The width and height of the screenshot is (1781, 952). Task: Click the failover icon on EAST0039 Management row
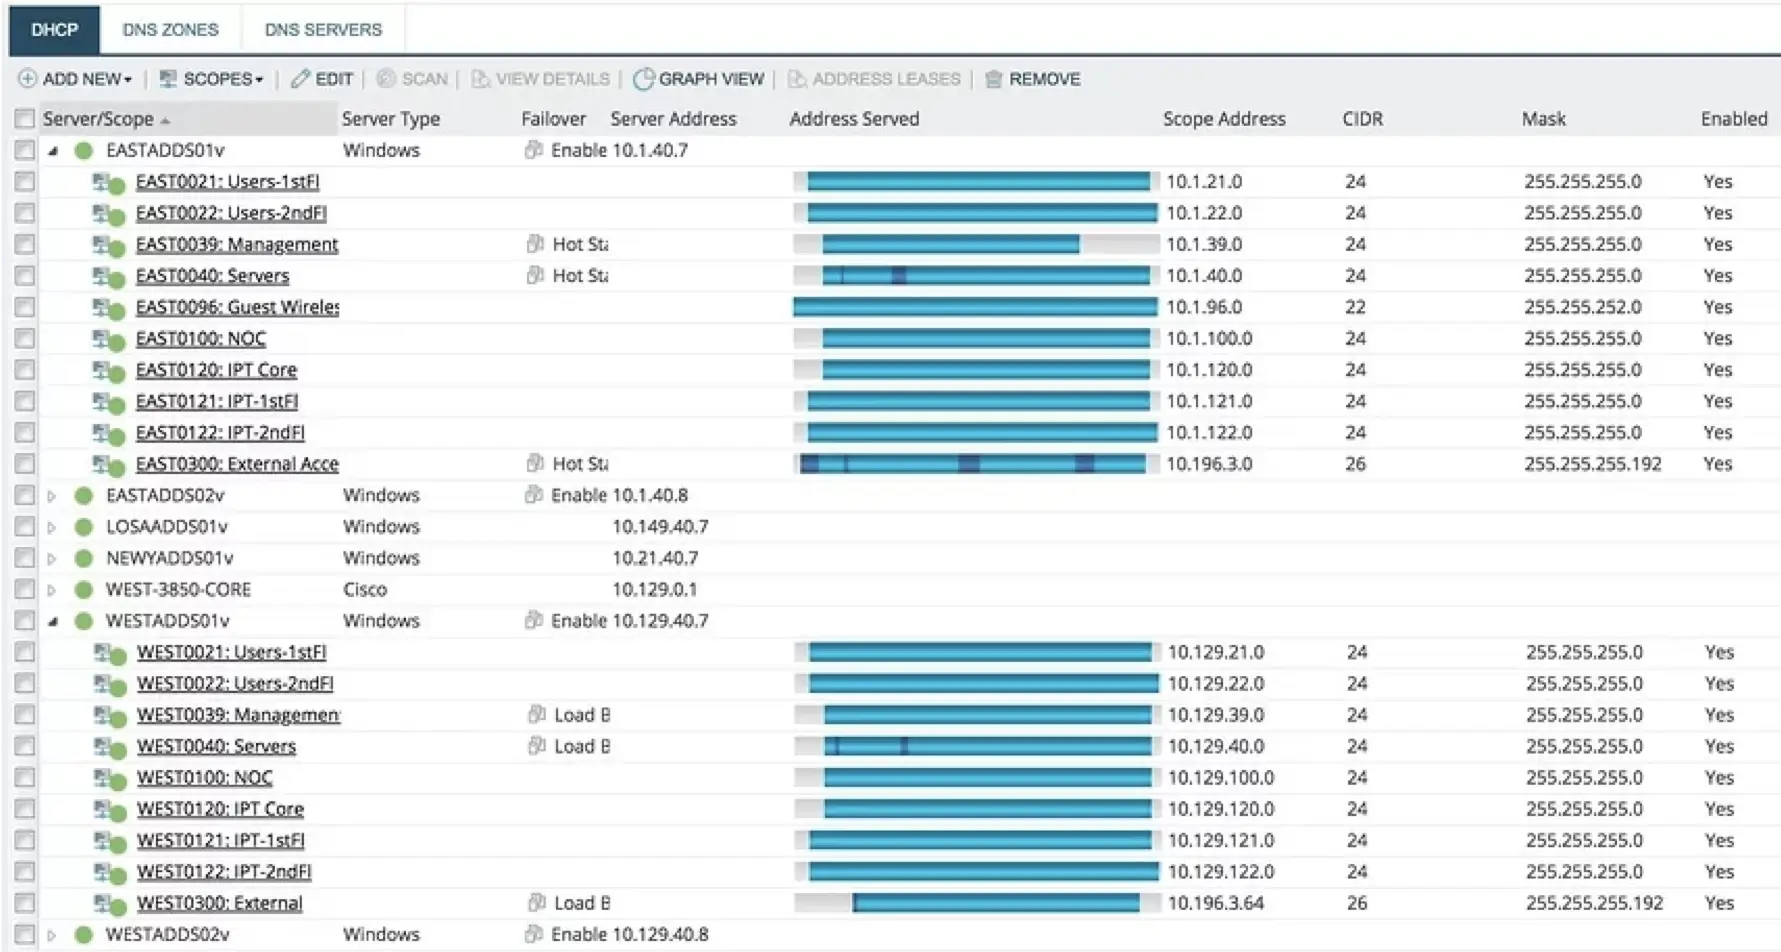(534, 244)
